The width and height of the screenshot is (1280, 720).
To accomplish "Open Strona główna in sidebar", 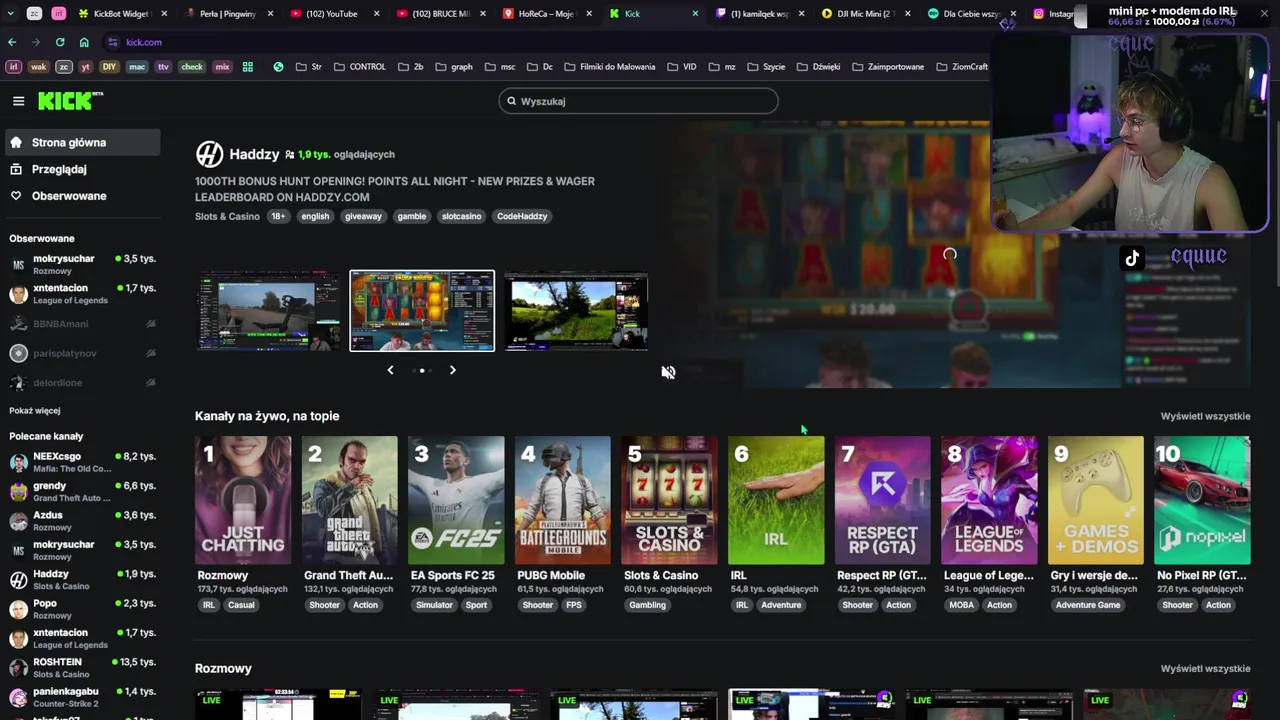I will (x=82, y=143).
